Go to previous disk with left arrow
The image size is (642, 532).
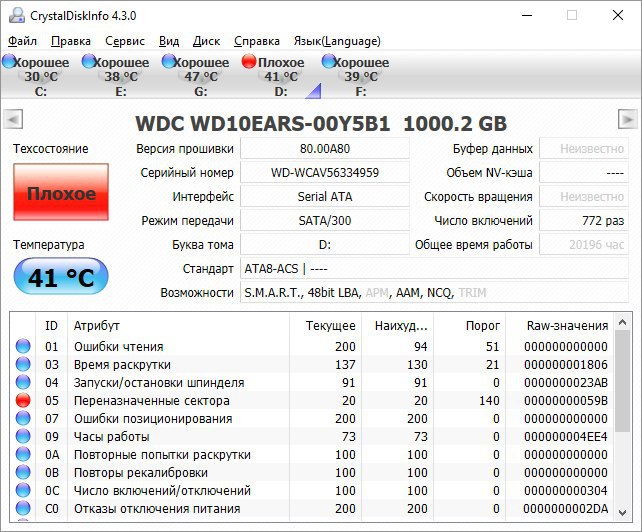13,120
